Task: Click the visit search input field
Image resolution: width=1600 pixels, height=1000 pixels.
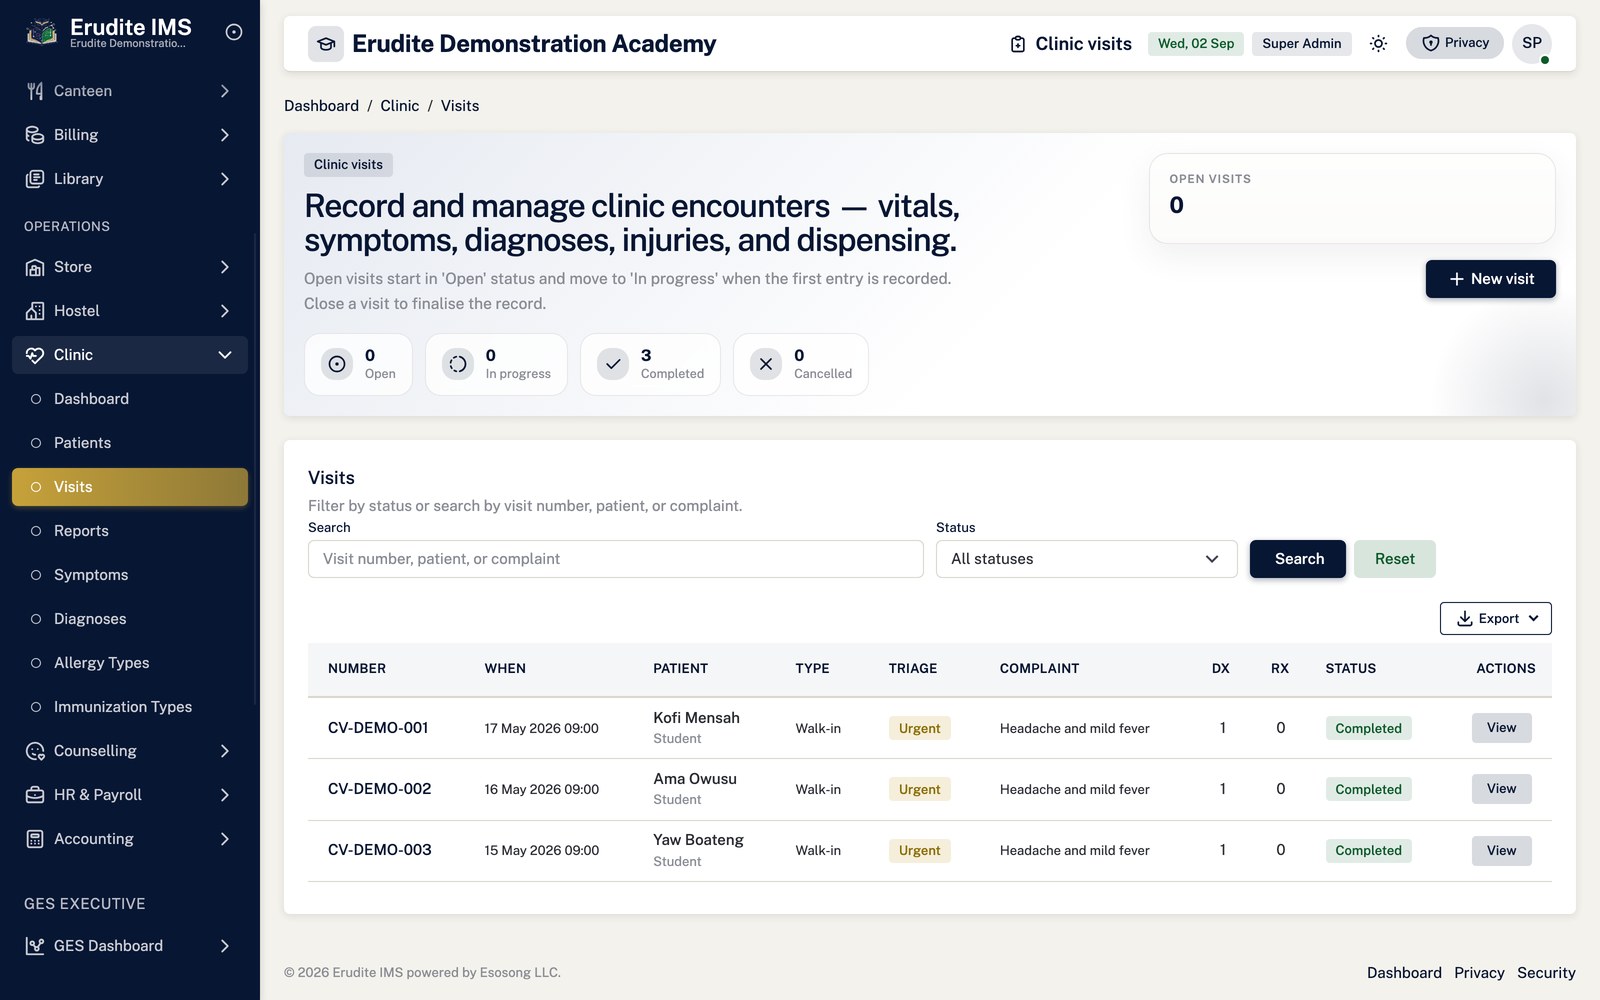Action: coord(615,559)
